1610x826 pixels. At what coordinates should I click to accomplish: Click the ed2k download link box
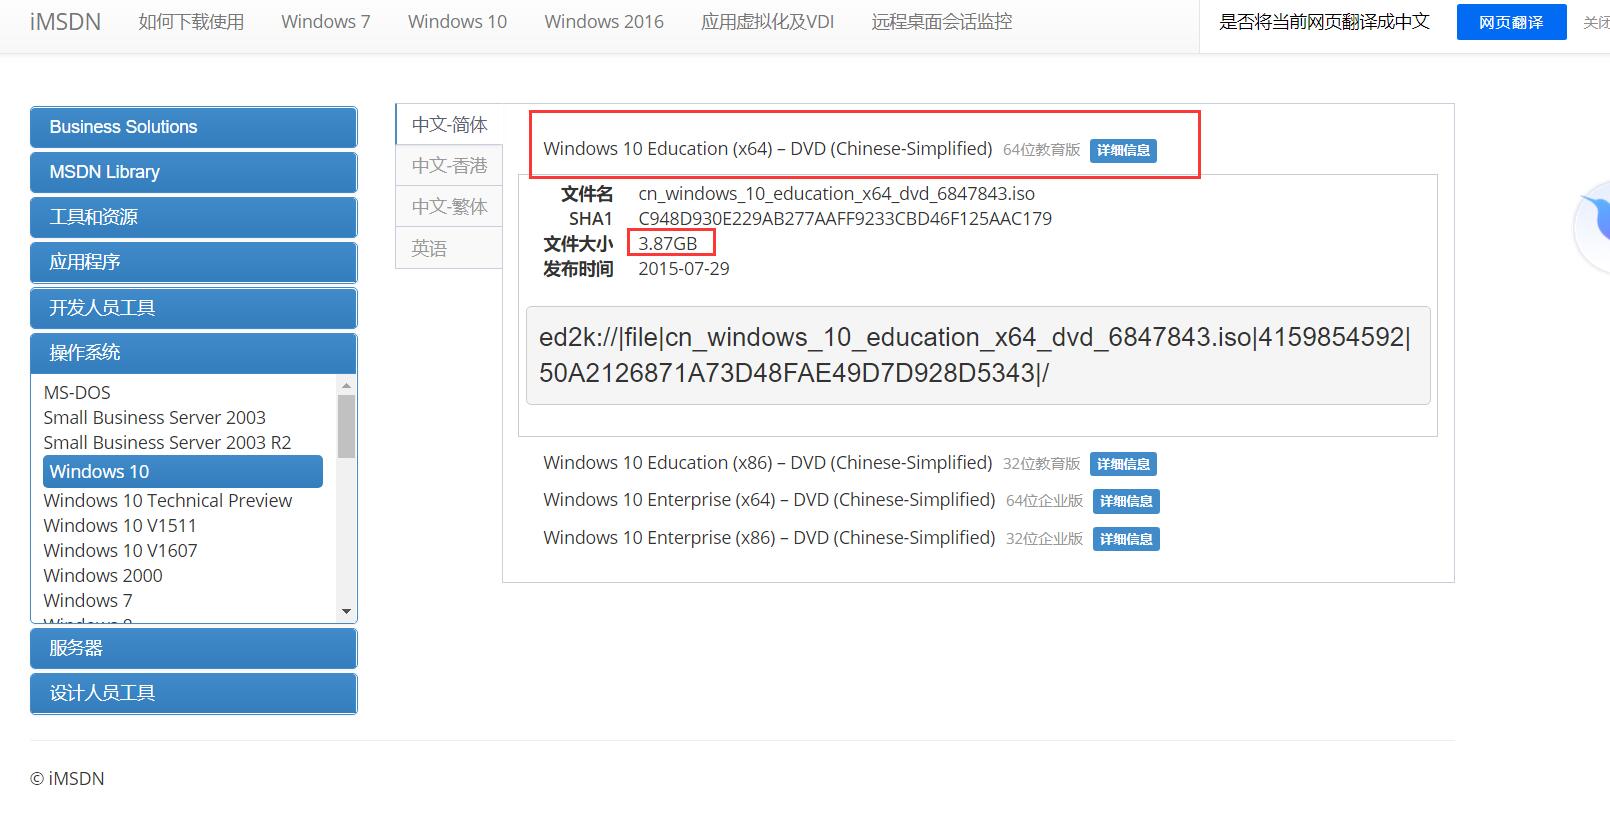pyautogui.click(x=978, y=355)
